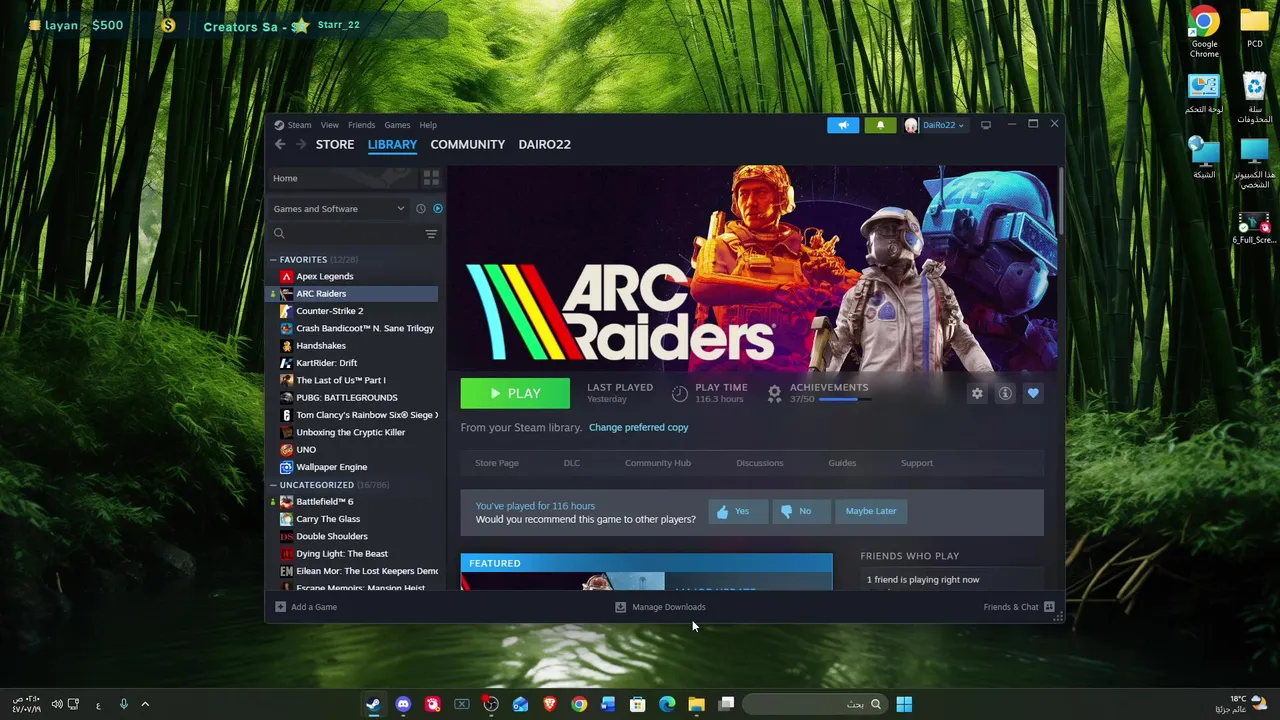Click the Steam taskbar icon
Screen dimensions: 1280x720
click(x=373, y=704)
